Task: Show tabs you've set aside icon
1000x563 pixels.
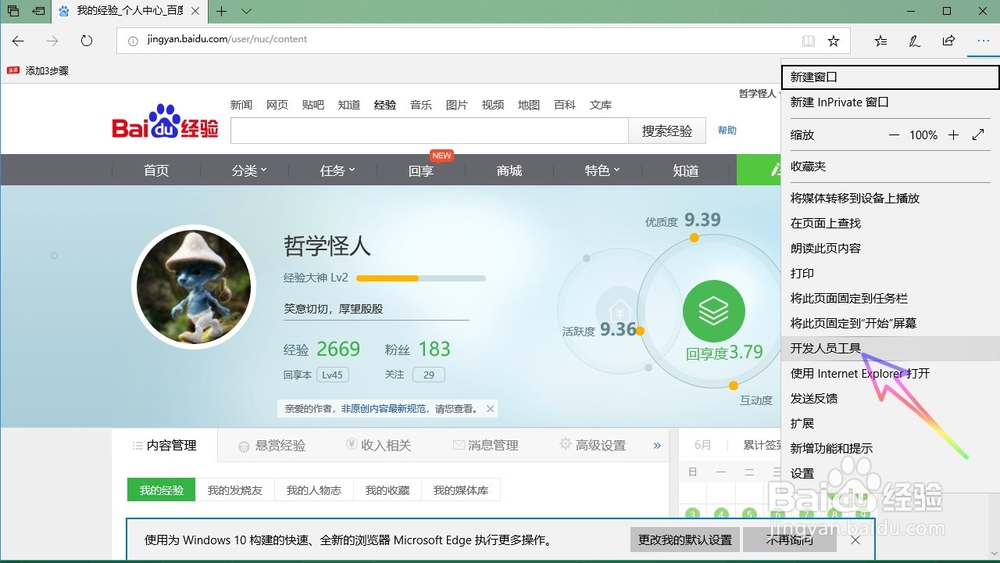Action: (13, 11)
